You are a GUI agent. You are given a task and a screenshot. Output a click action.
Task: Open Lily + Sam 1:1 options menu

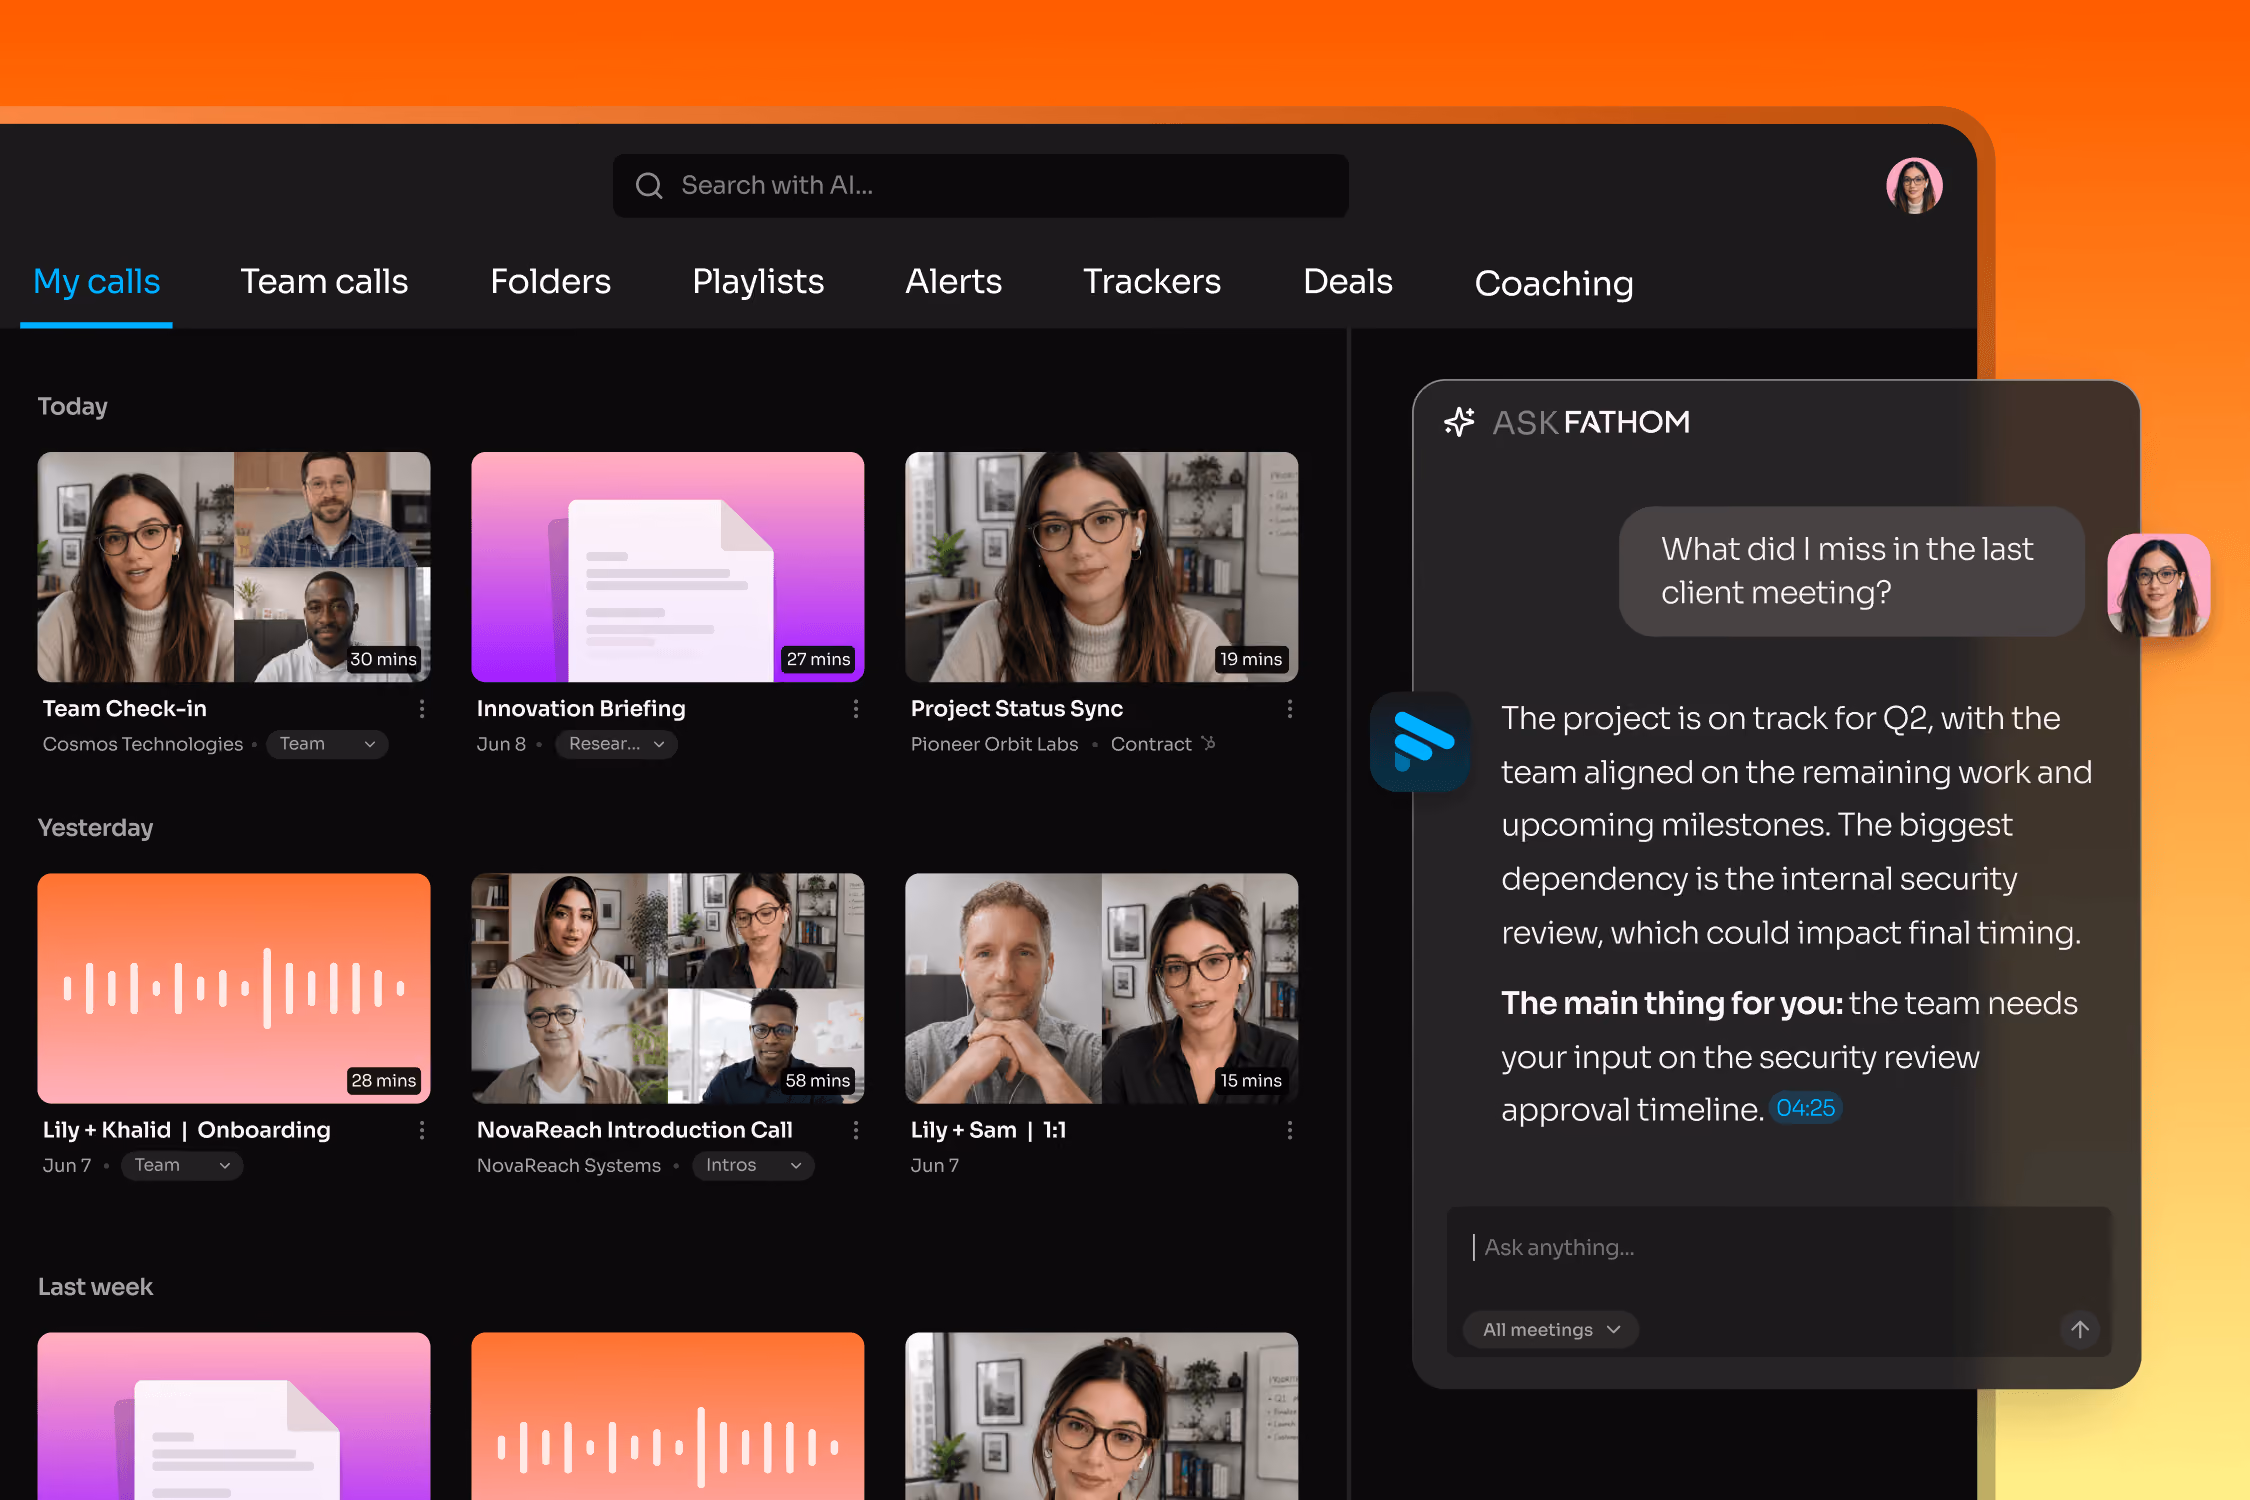pyautogui.click(x=1290, y=1130)
